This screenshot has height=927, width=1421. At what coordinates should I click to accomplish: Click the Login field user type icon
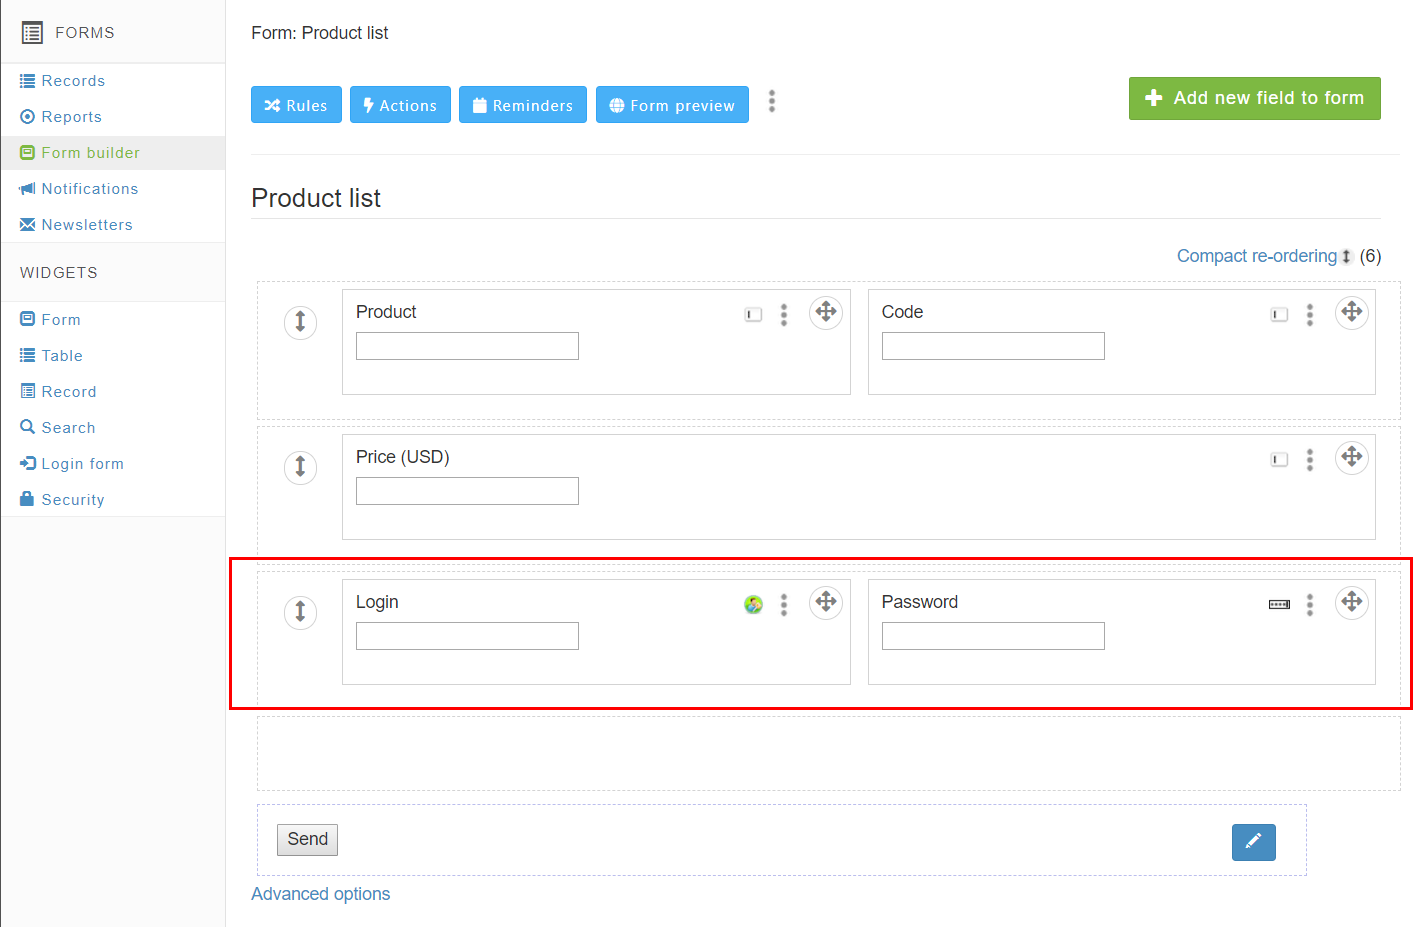click(753, 604)
